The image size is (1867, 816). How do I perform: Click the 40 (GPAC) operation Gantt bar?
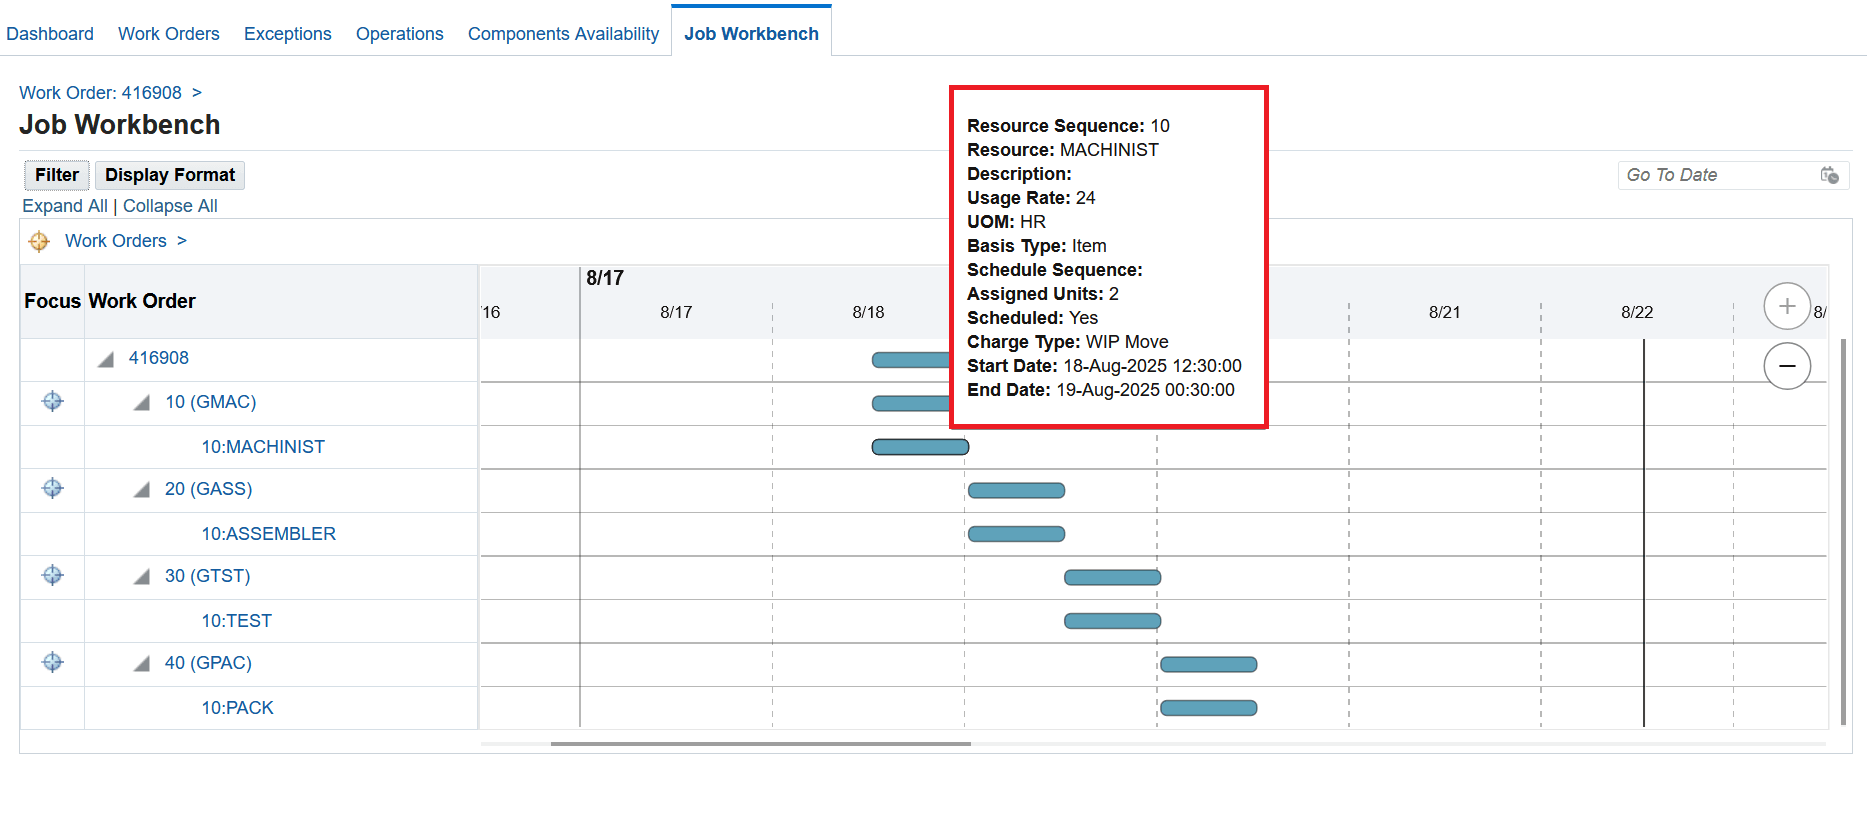click(x=1208, y=664)
